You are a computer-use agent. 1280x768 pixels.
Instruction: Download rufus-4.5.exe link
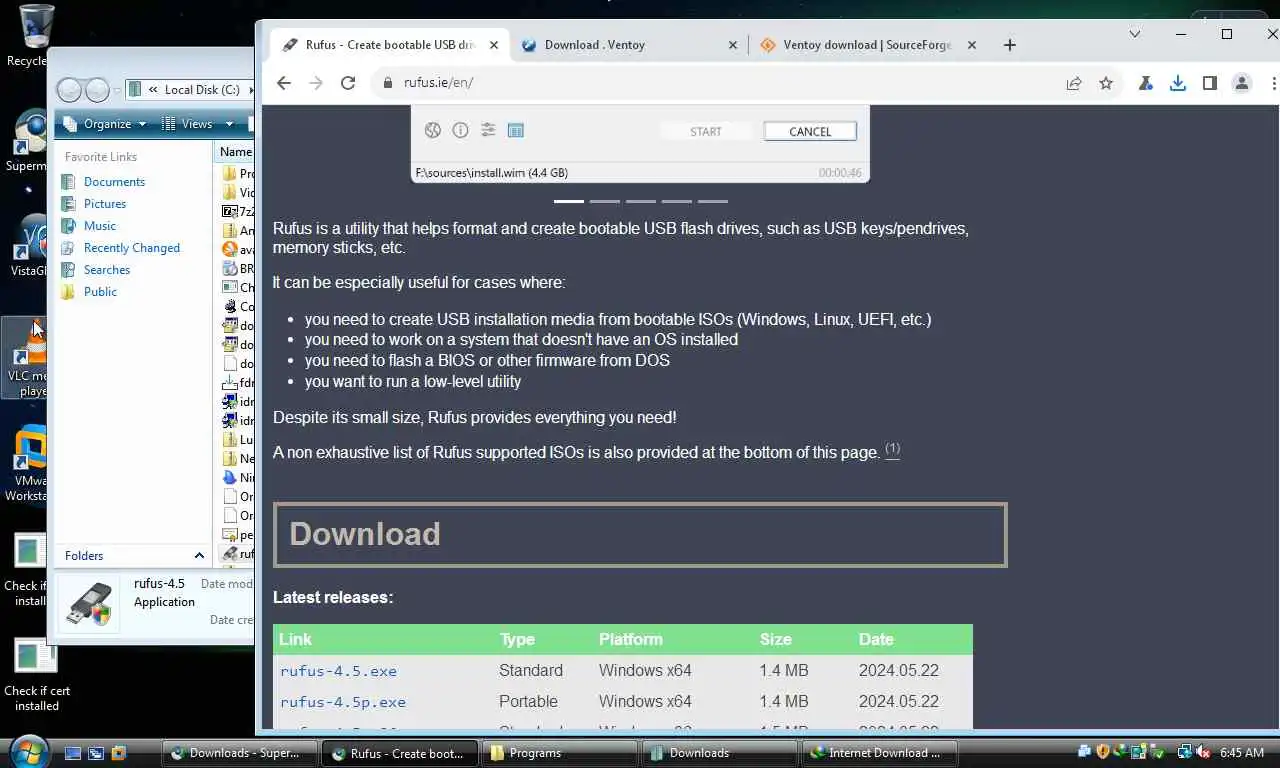pos(338,671)
